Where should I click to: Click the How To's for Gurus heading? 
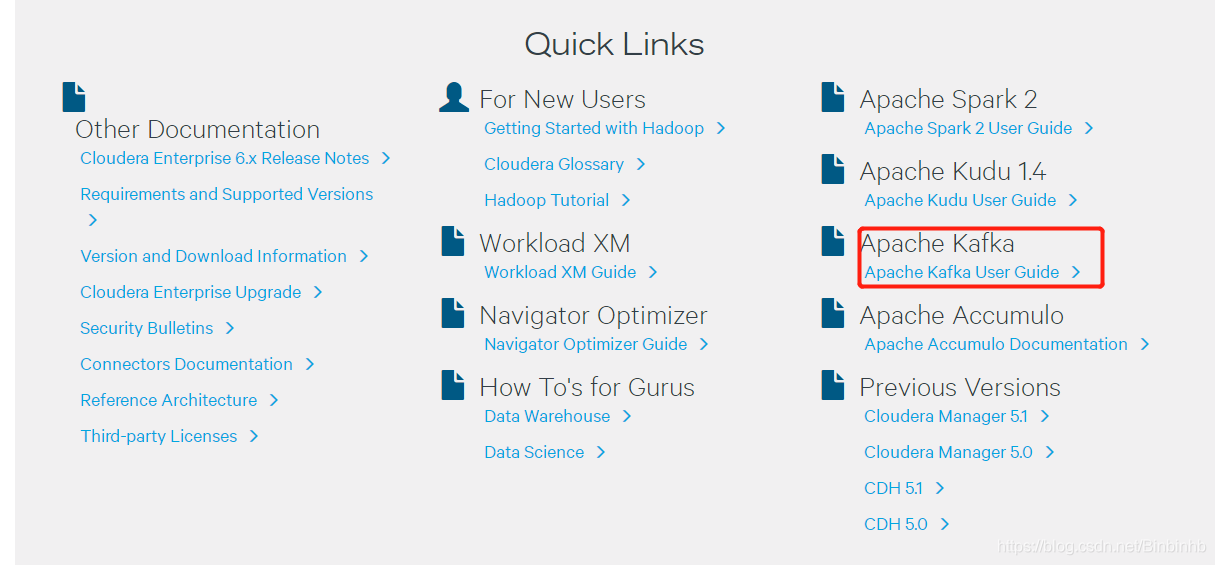[x=588, y=387]
